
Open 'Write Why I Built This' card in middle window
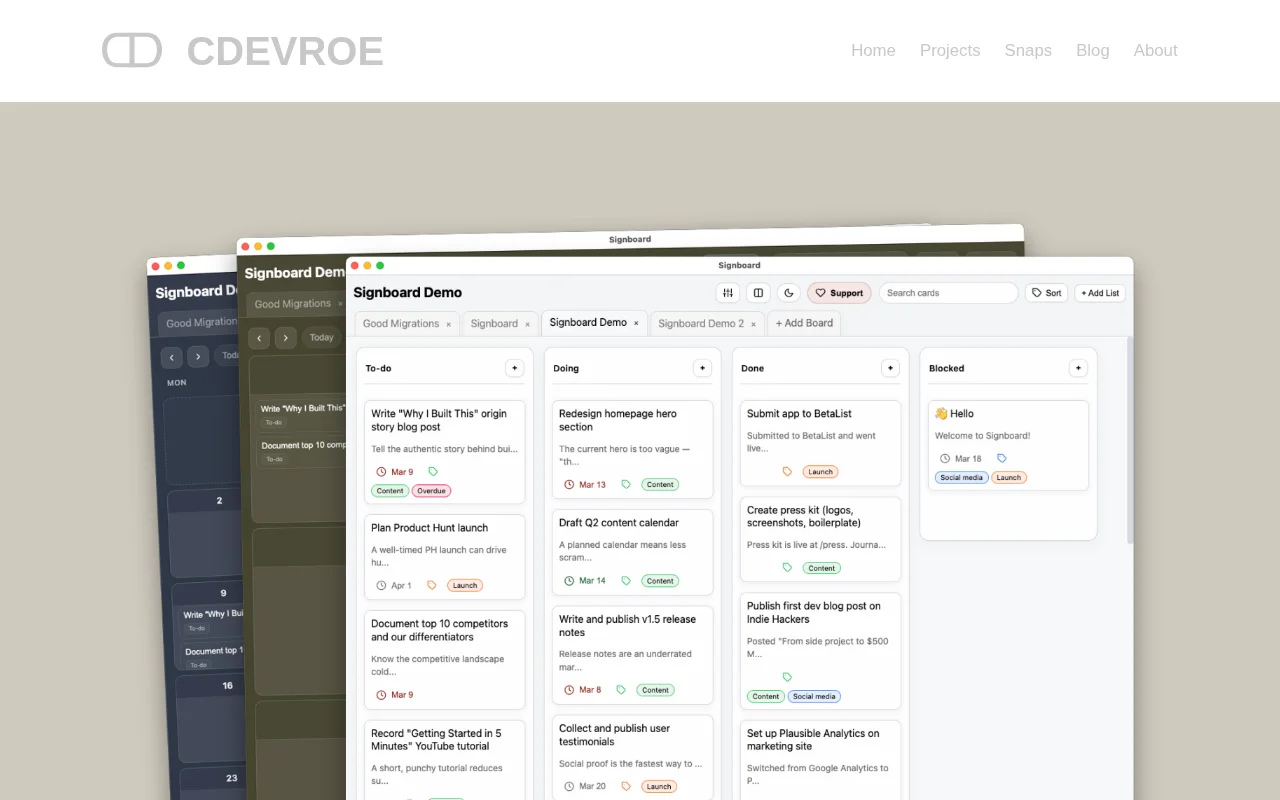click(301, 415)
